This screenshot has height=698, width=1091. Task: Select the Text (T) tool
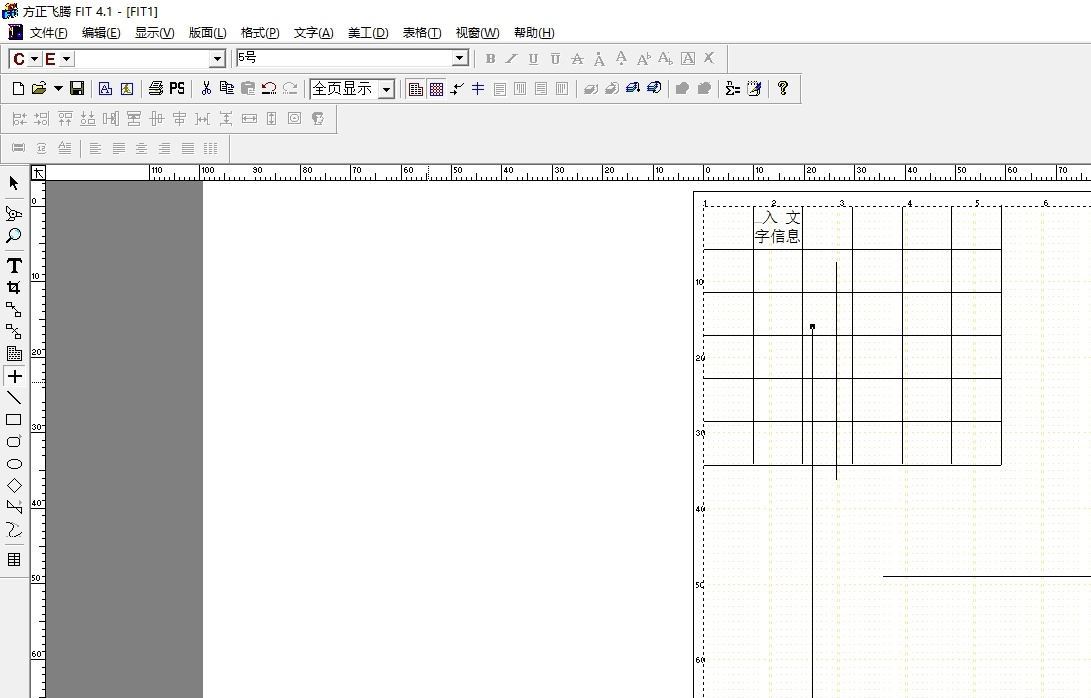[x=14, y=265]
